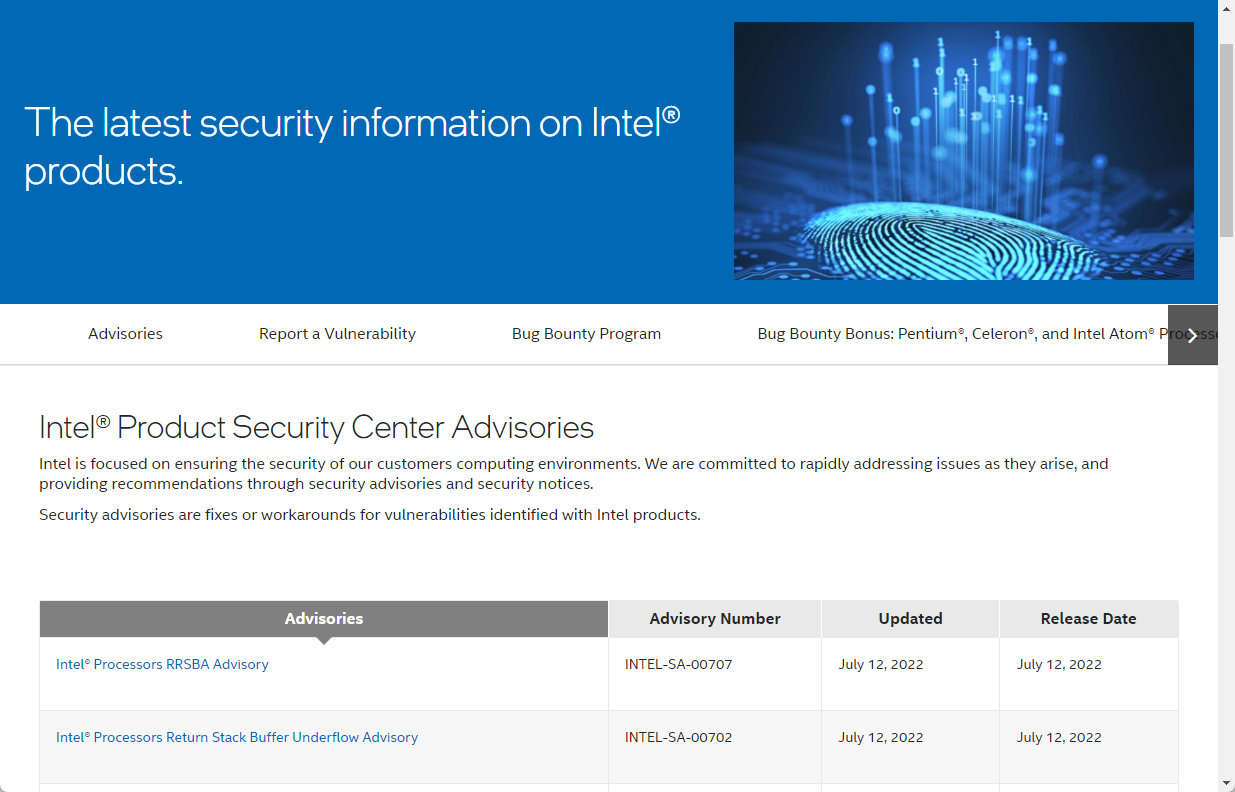This screenshot has width=1235, height=792.
Task: Click the latest security information headline
Action: (x=352, y=146)
